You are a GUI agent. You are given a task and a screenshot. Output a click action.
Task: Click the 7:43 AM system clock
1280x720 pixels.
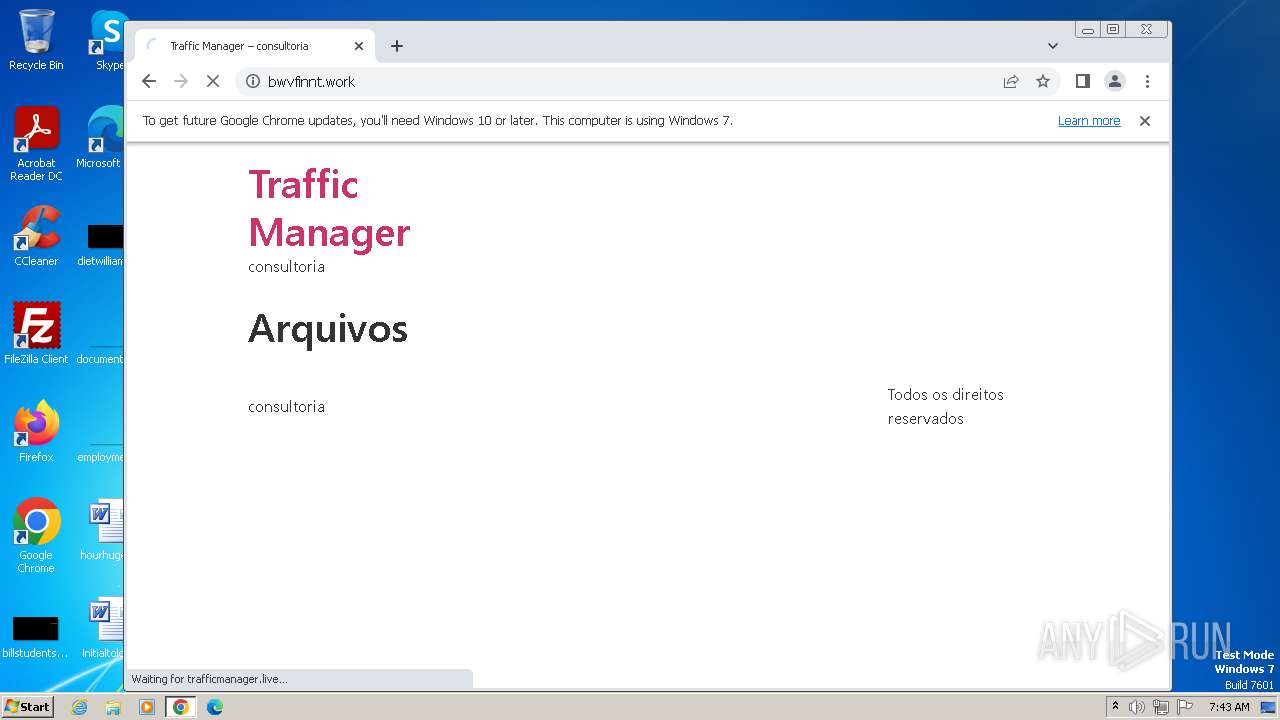click(1229, 707)
